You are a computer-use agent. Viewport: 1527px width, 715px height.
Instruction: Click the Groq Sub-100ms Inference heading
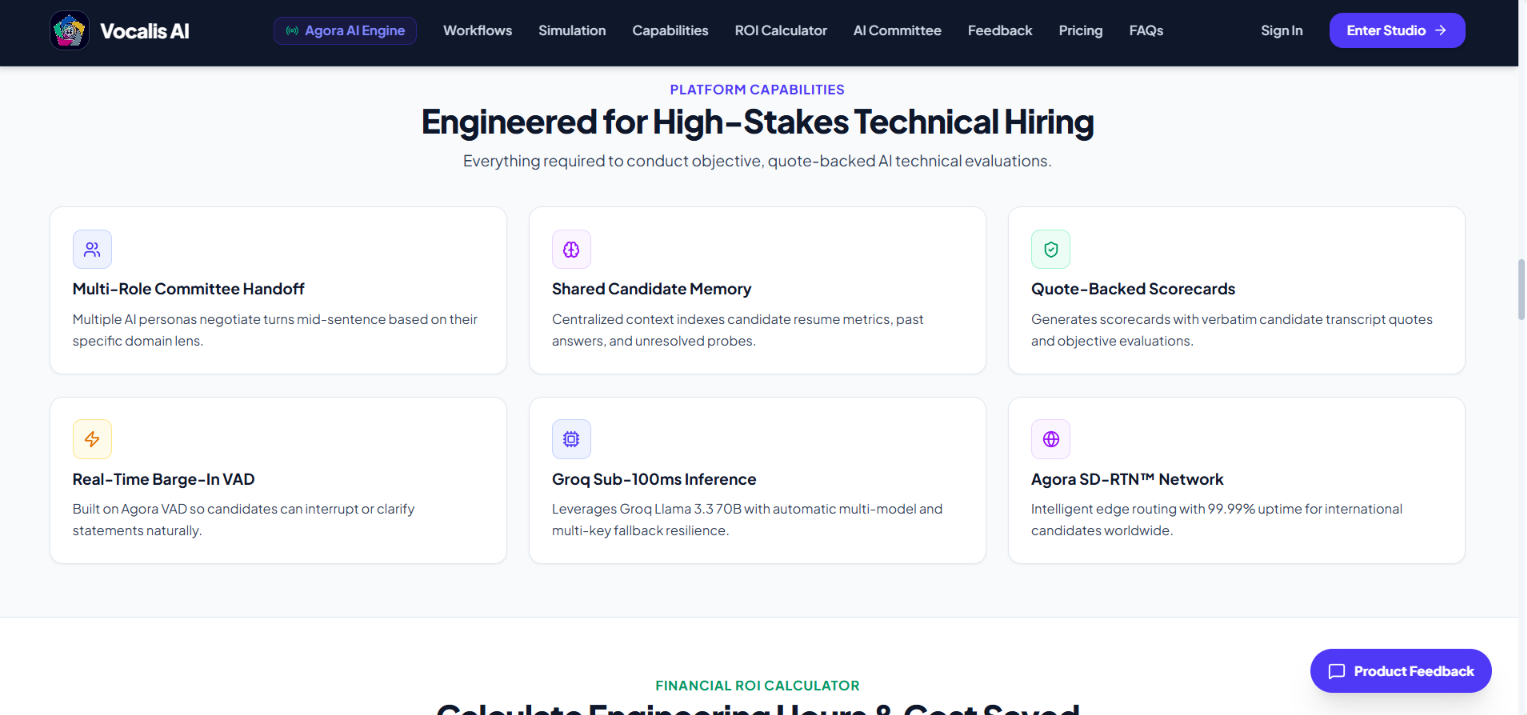pyautogui.click(x=654, y=479)
